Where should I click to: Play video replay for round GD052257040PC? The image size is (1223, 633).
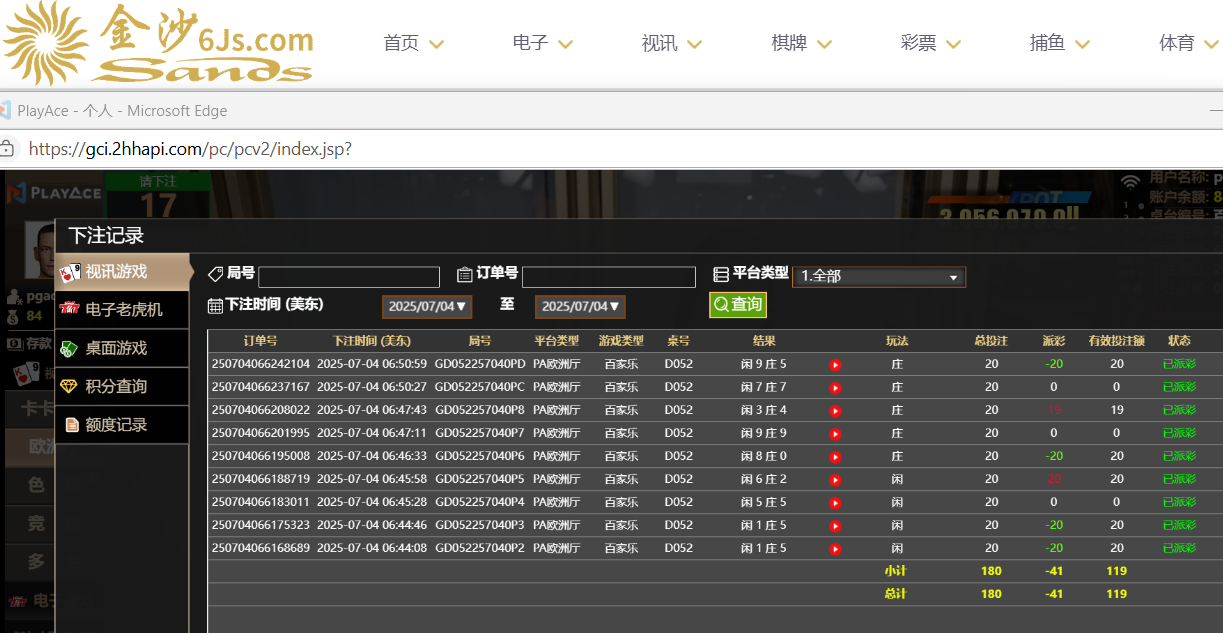pyautogui.click(x=835, y=388)
